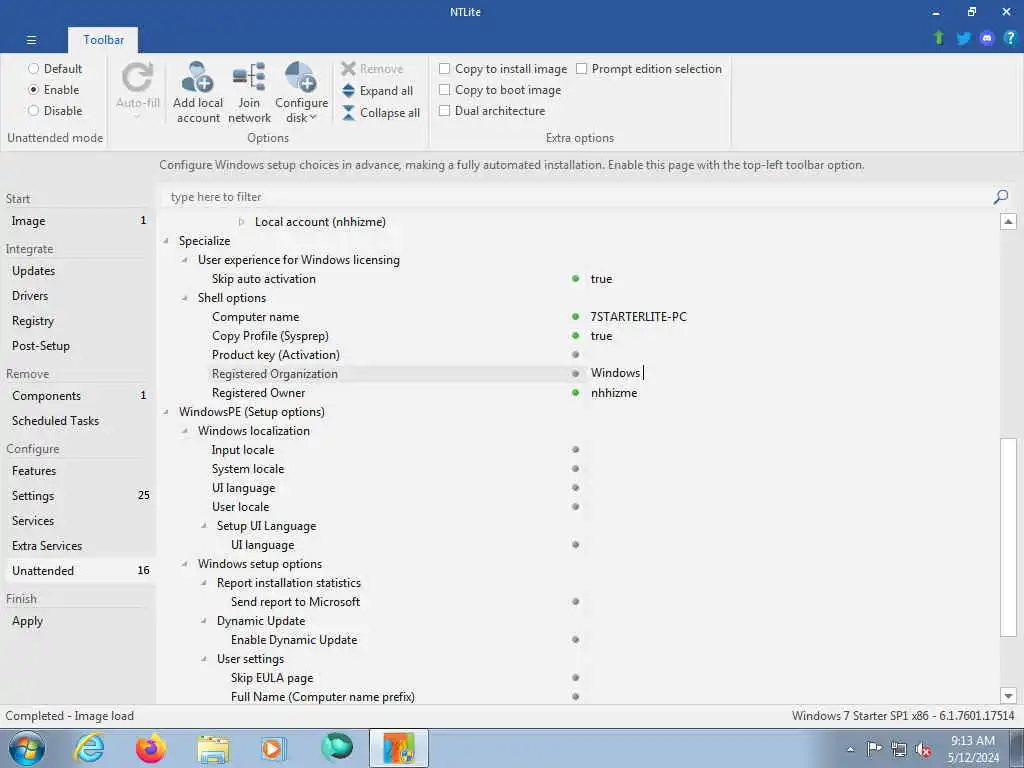
Task: Open Windows Explorer folder on taskbar
Action: click(213, 748)
